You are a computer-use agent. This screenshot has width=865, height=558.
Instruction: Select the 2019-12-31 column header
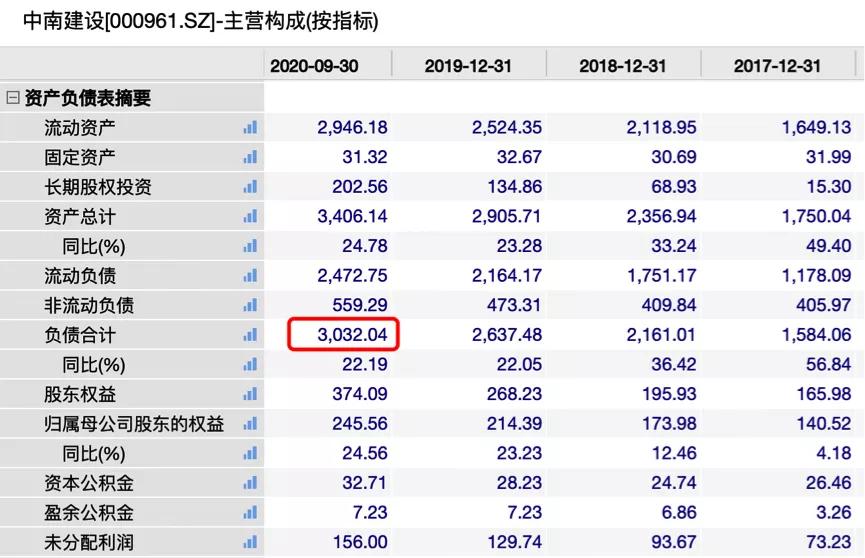pyautogui.click(x=468, y=66)
